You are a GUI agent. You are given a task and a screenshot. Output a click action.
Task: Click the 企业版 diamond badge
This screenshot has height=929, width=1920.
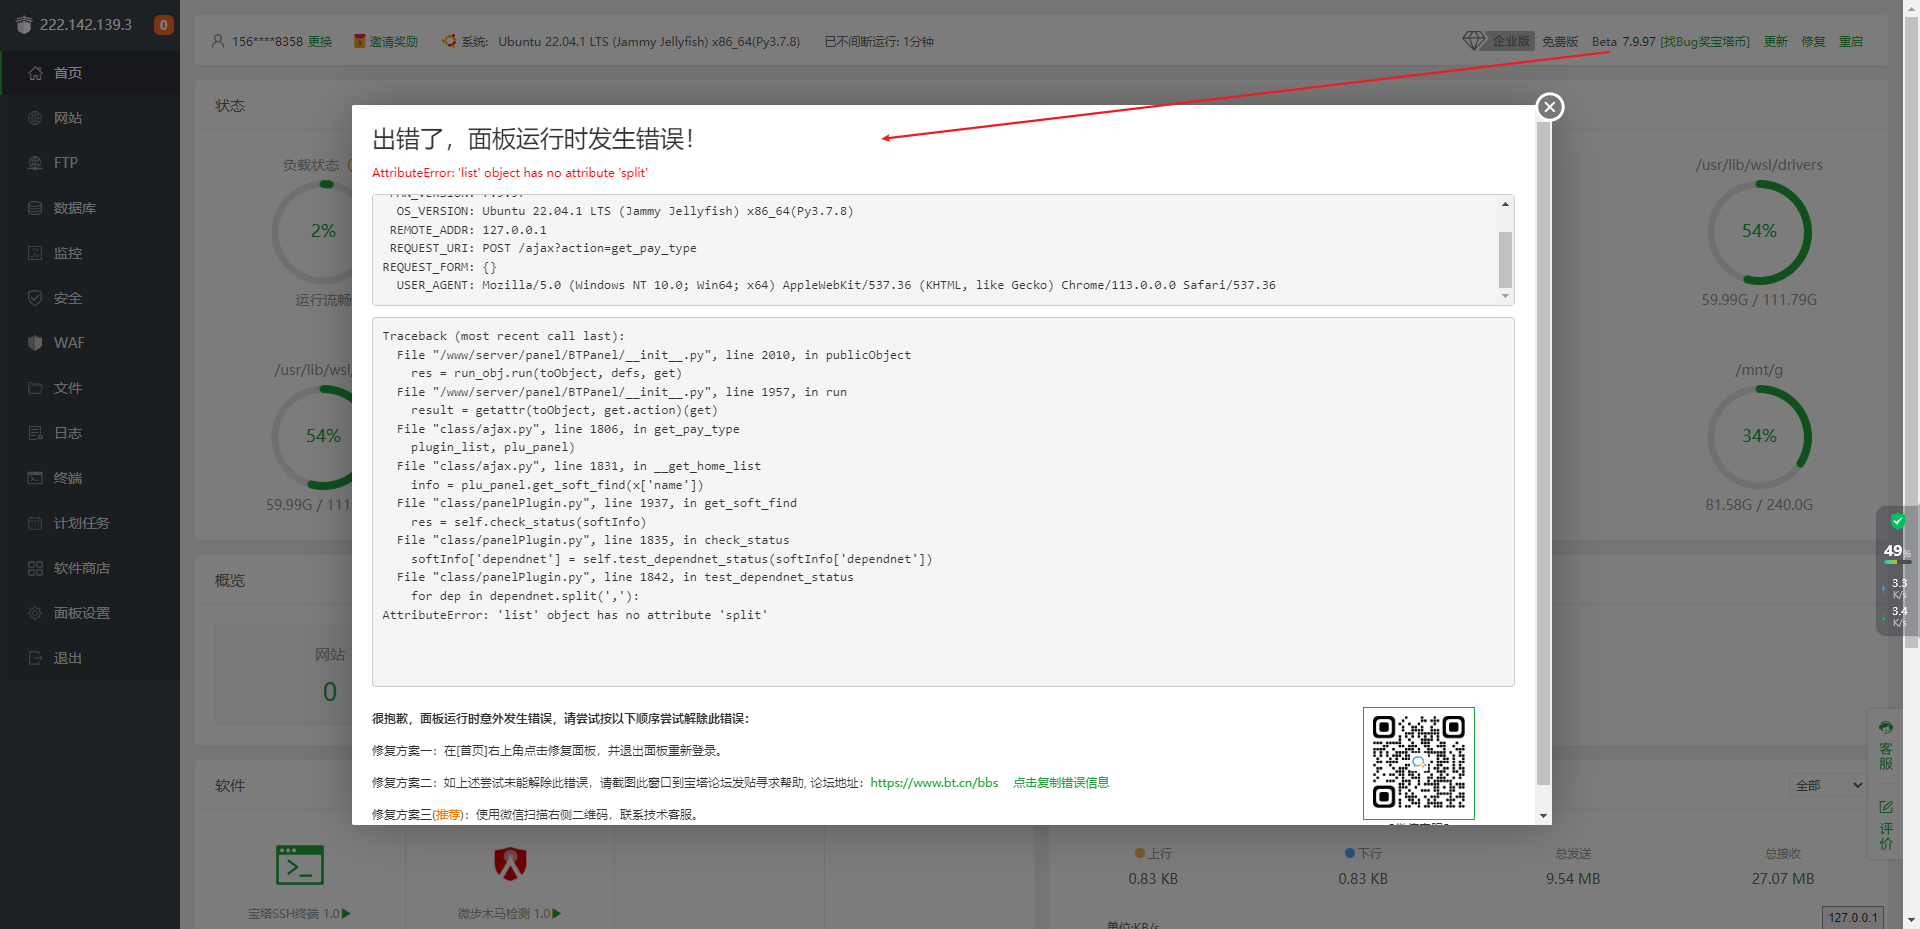coord(1497,41)
